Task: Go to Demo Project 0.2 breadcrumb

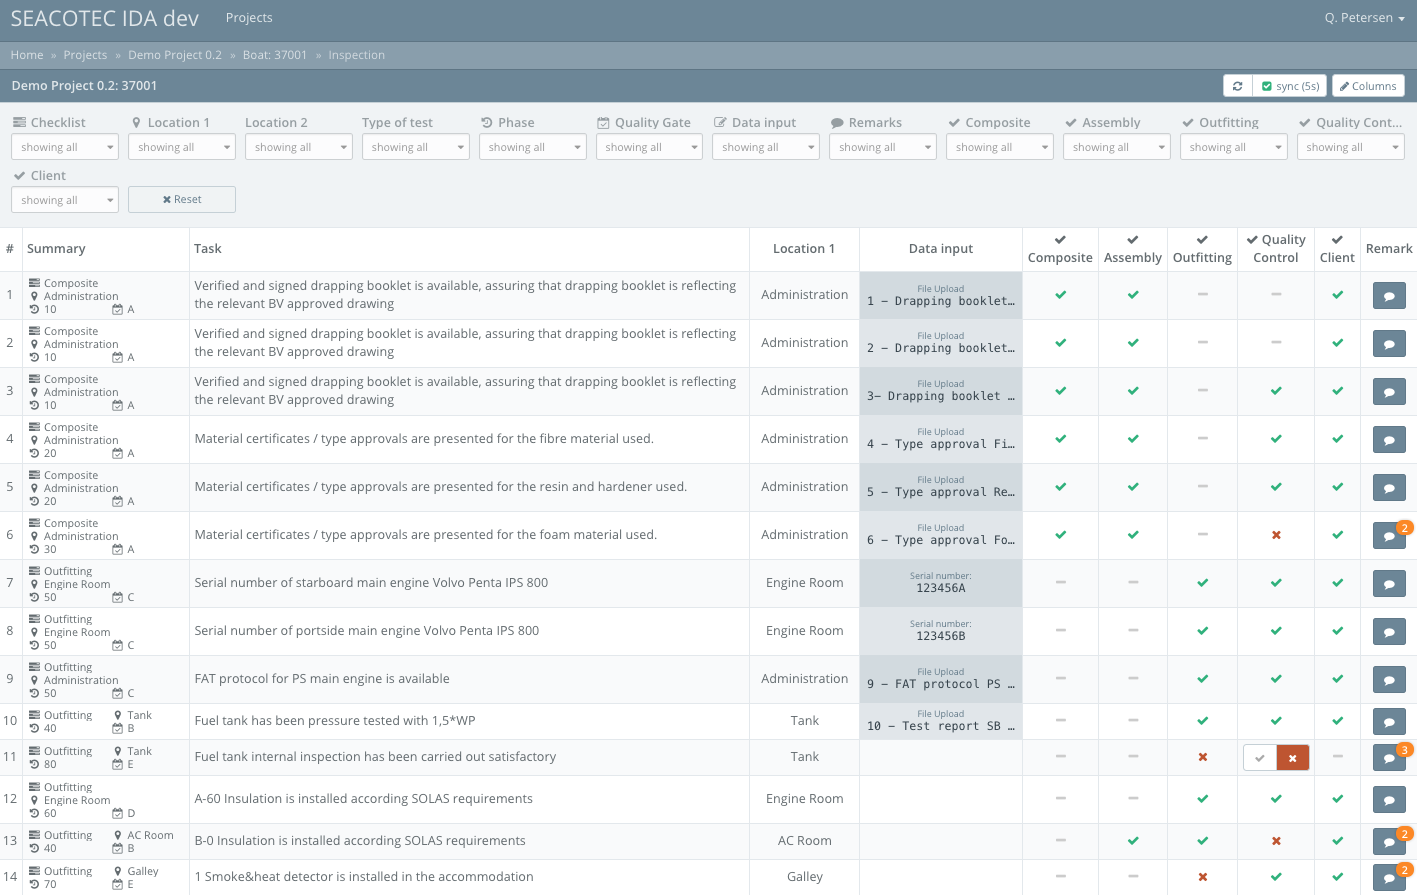Action: pos(175,55)
